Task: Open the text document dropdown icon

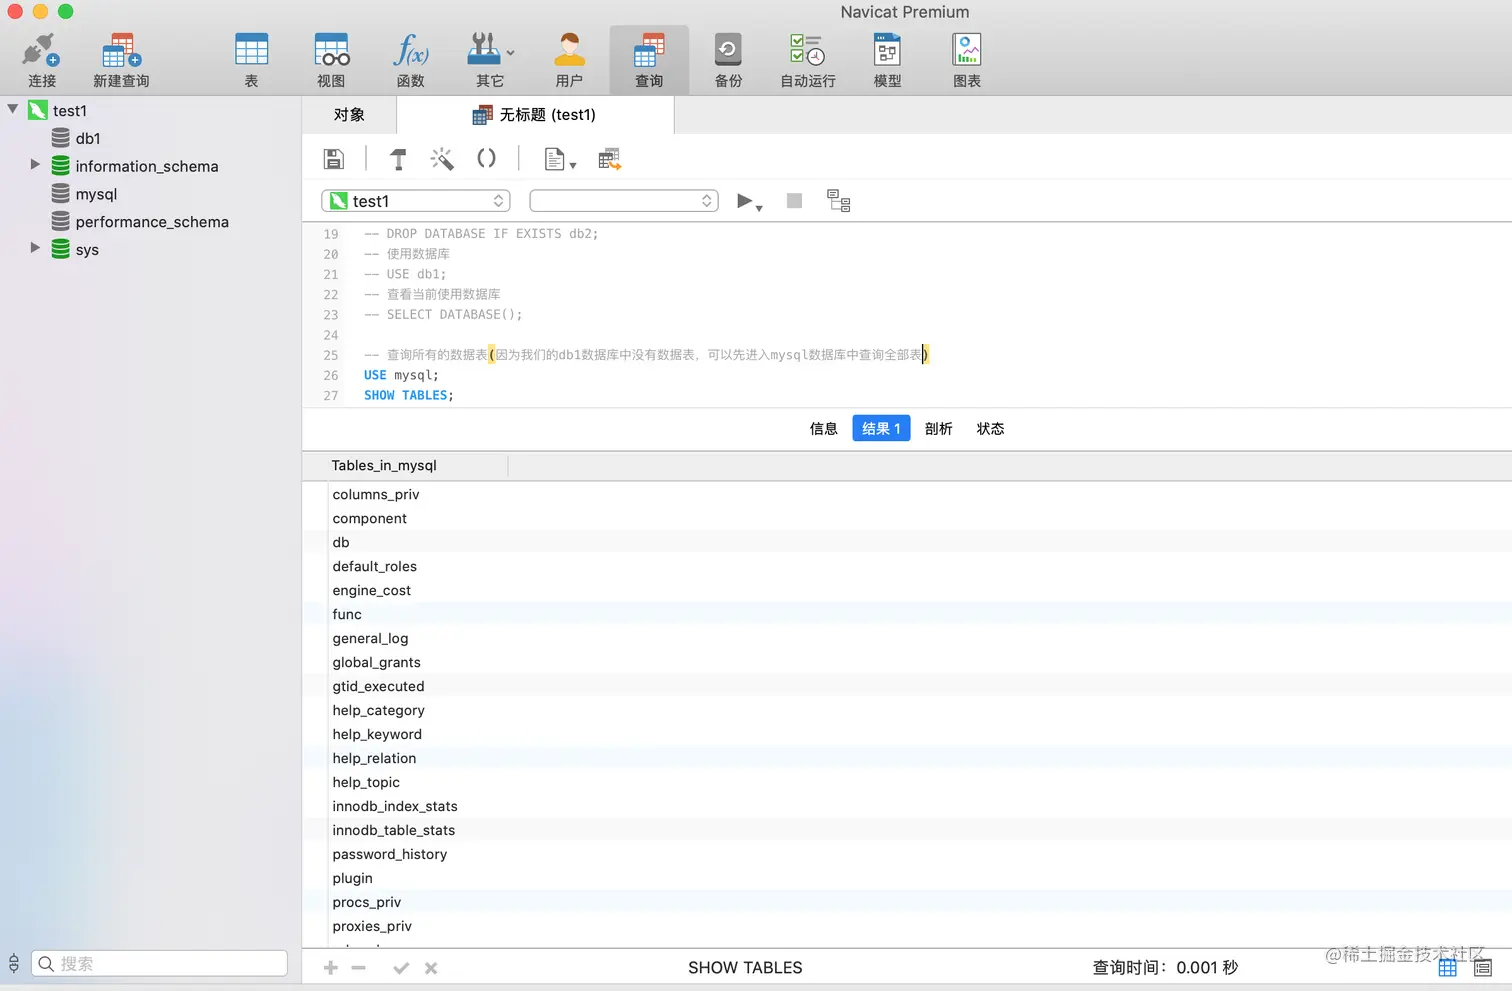Action: click(560, 159)
